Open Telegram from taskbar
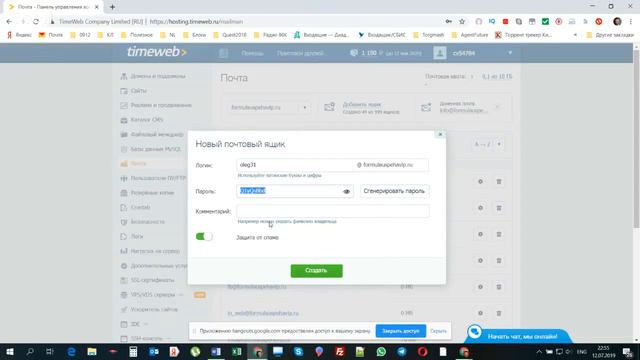 402,351
